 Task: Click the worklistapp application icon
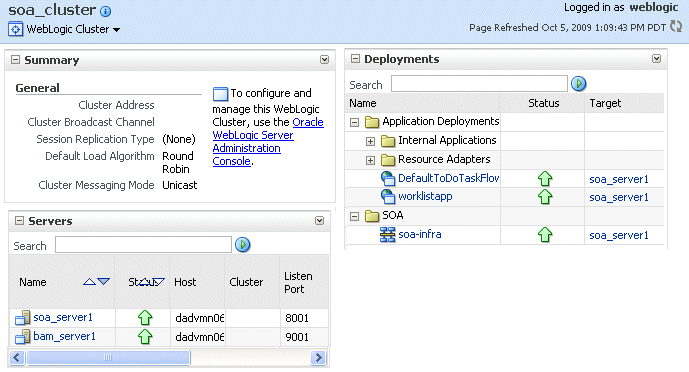(x=388, y=197)
